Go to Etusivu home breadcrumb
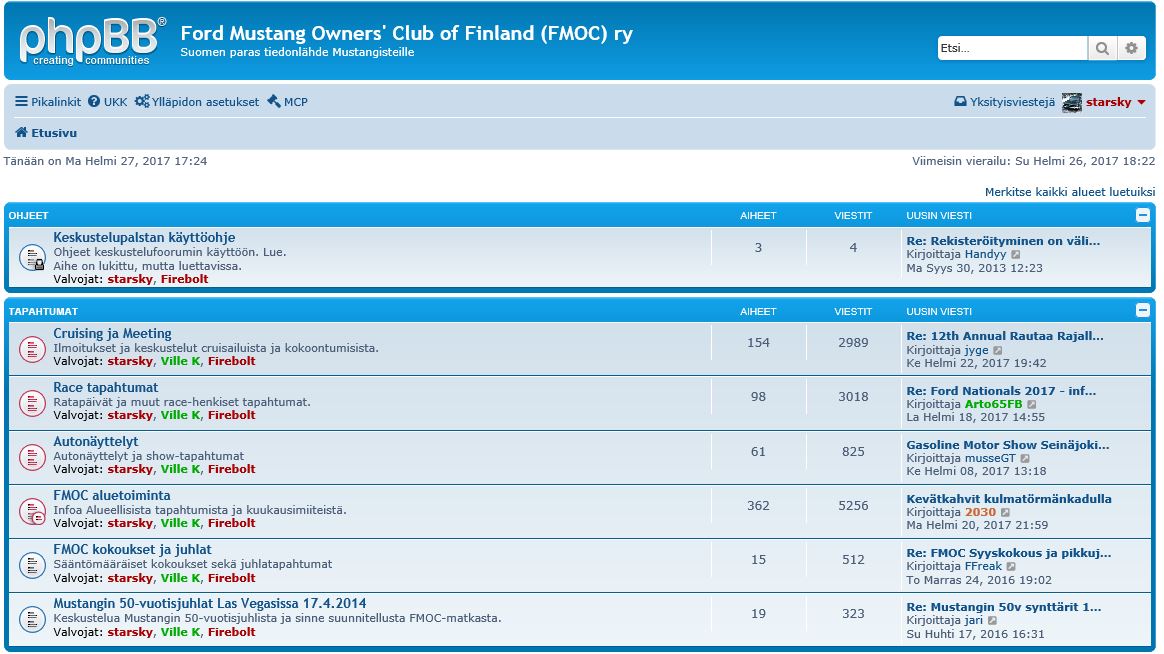The width and height of the screenshot is (1164, 654). 46,133
